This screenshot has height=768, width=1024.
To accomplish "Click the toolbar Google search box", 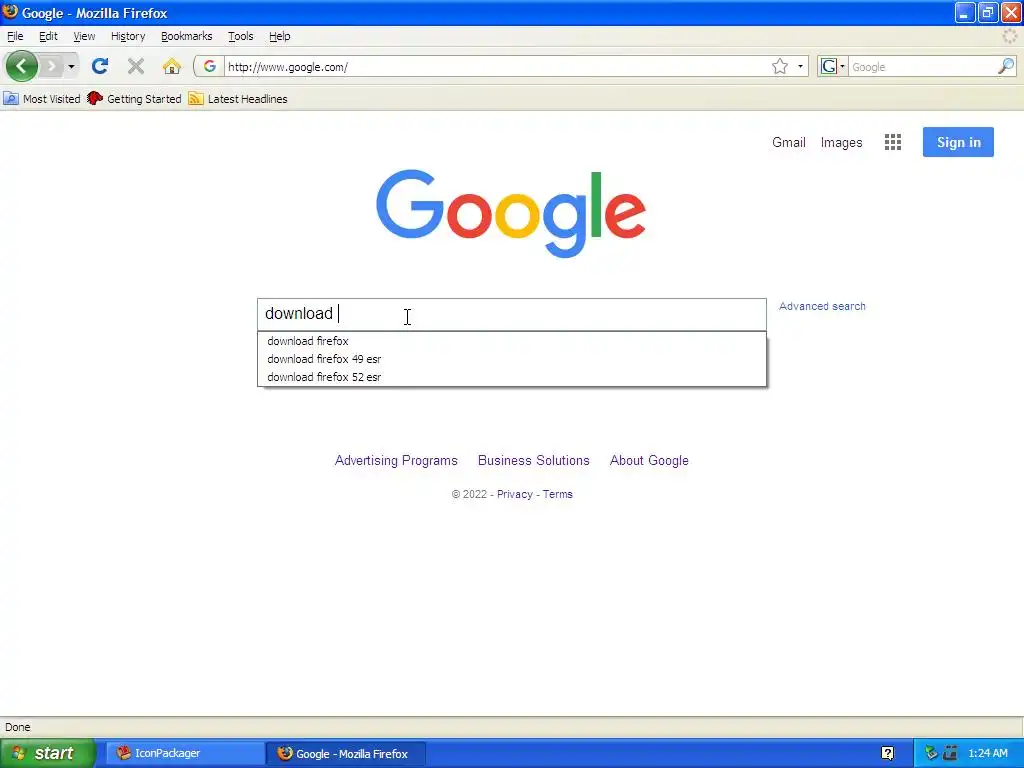I will click(922, 67).
